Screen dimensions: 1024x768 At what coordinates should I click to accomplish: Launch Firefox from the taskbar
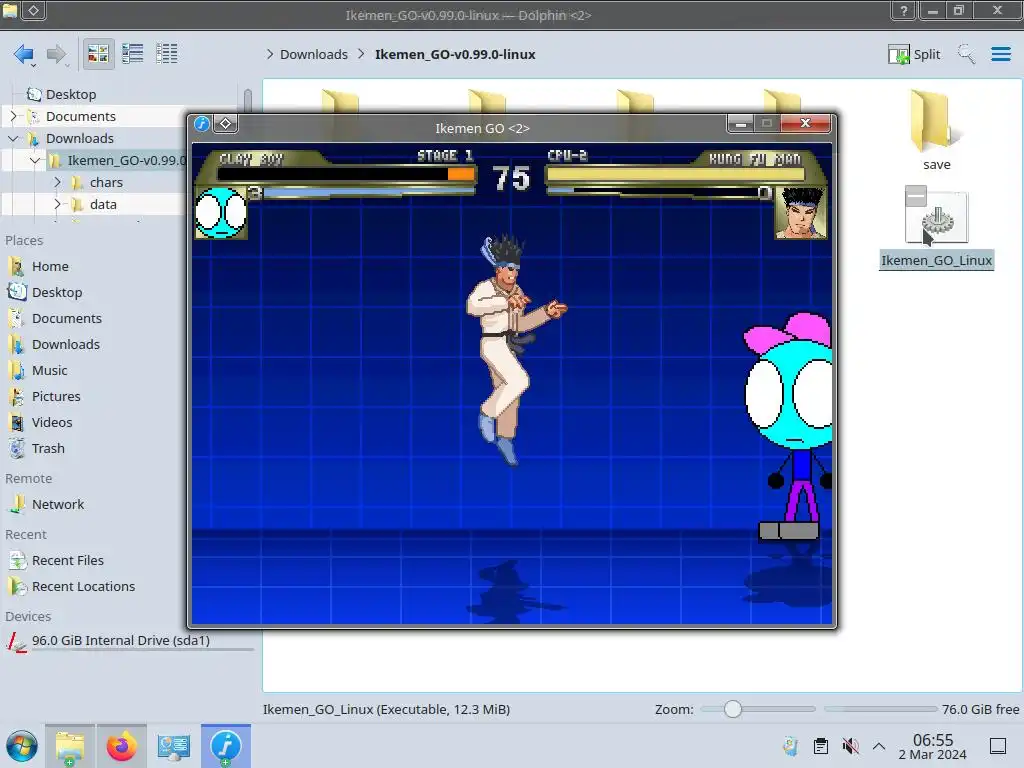coord(121,746)
